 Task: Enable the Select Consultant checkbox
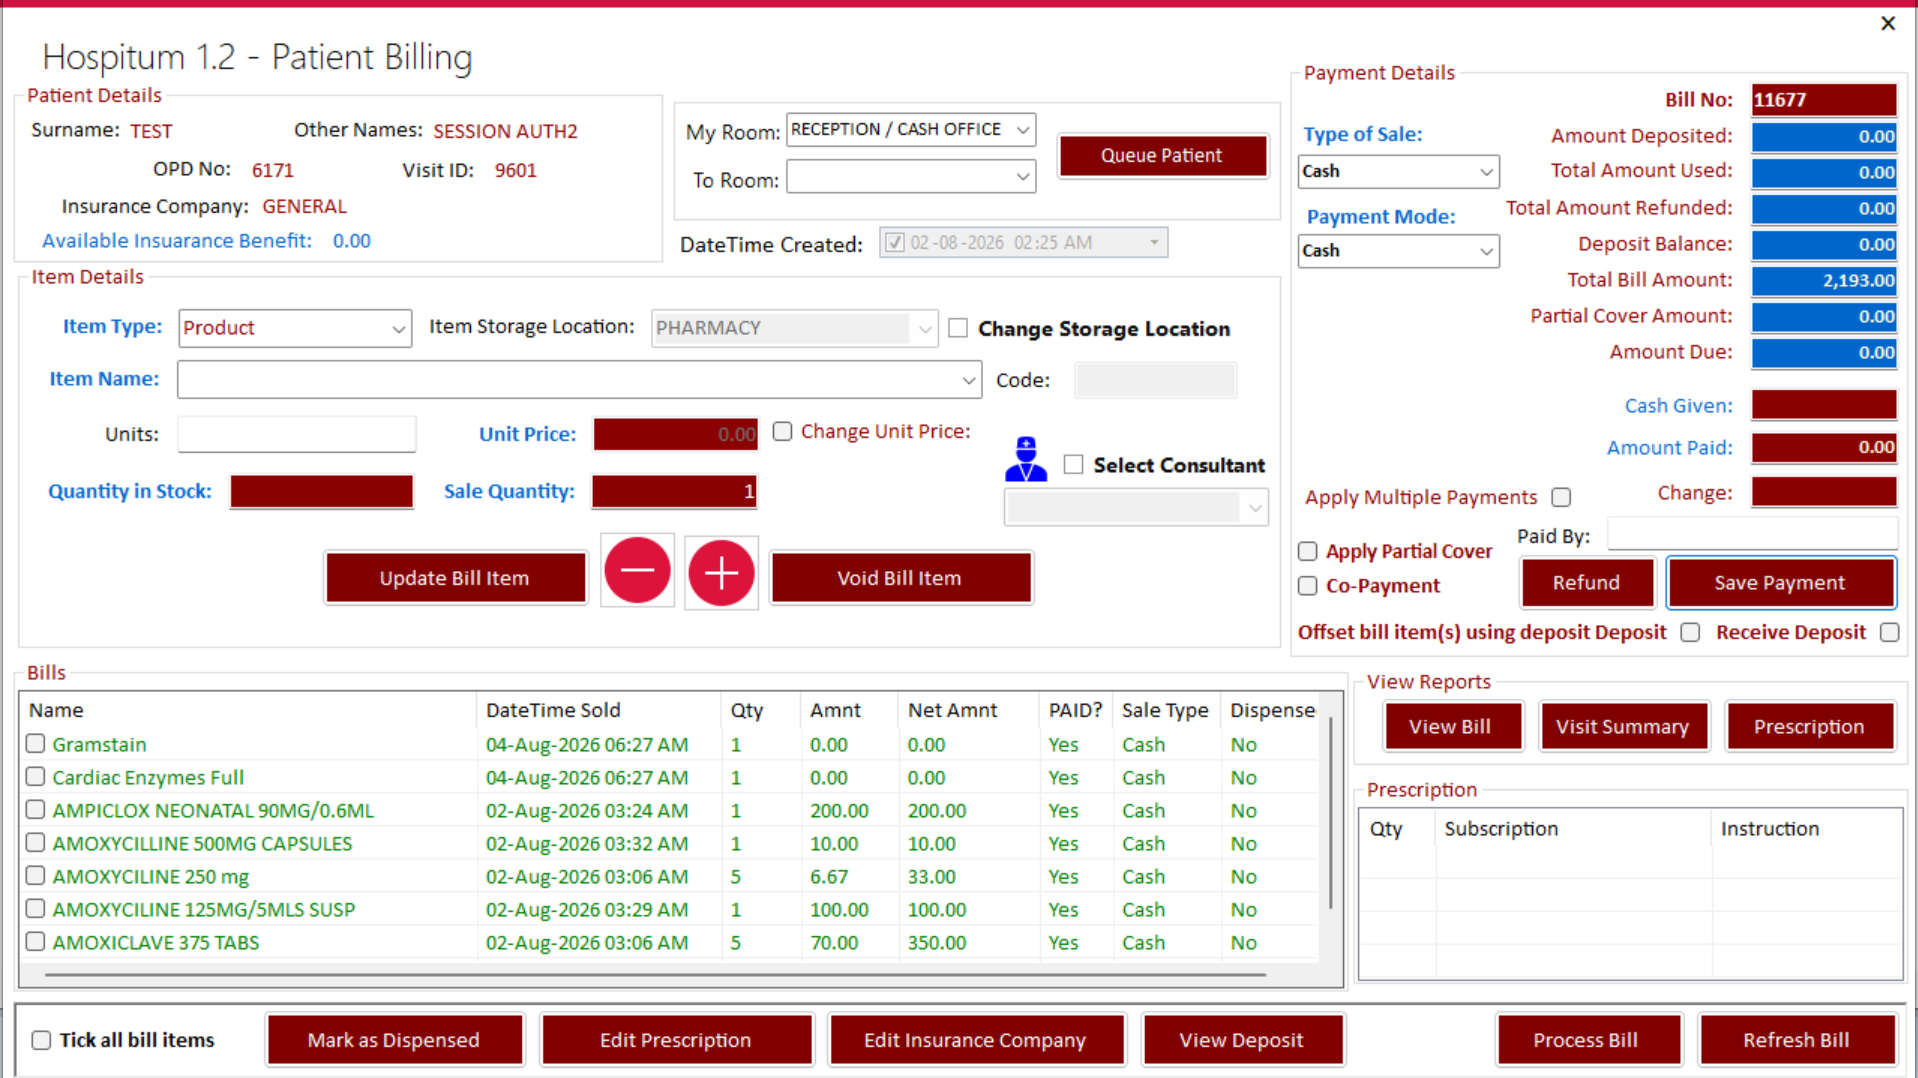point(1073,464)
